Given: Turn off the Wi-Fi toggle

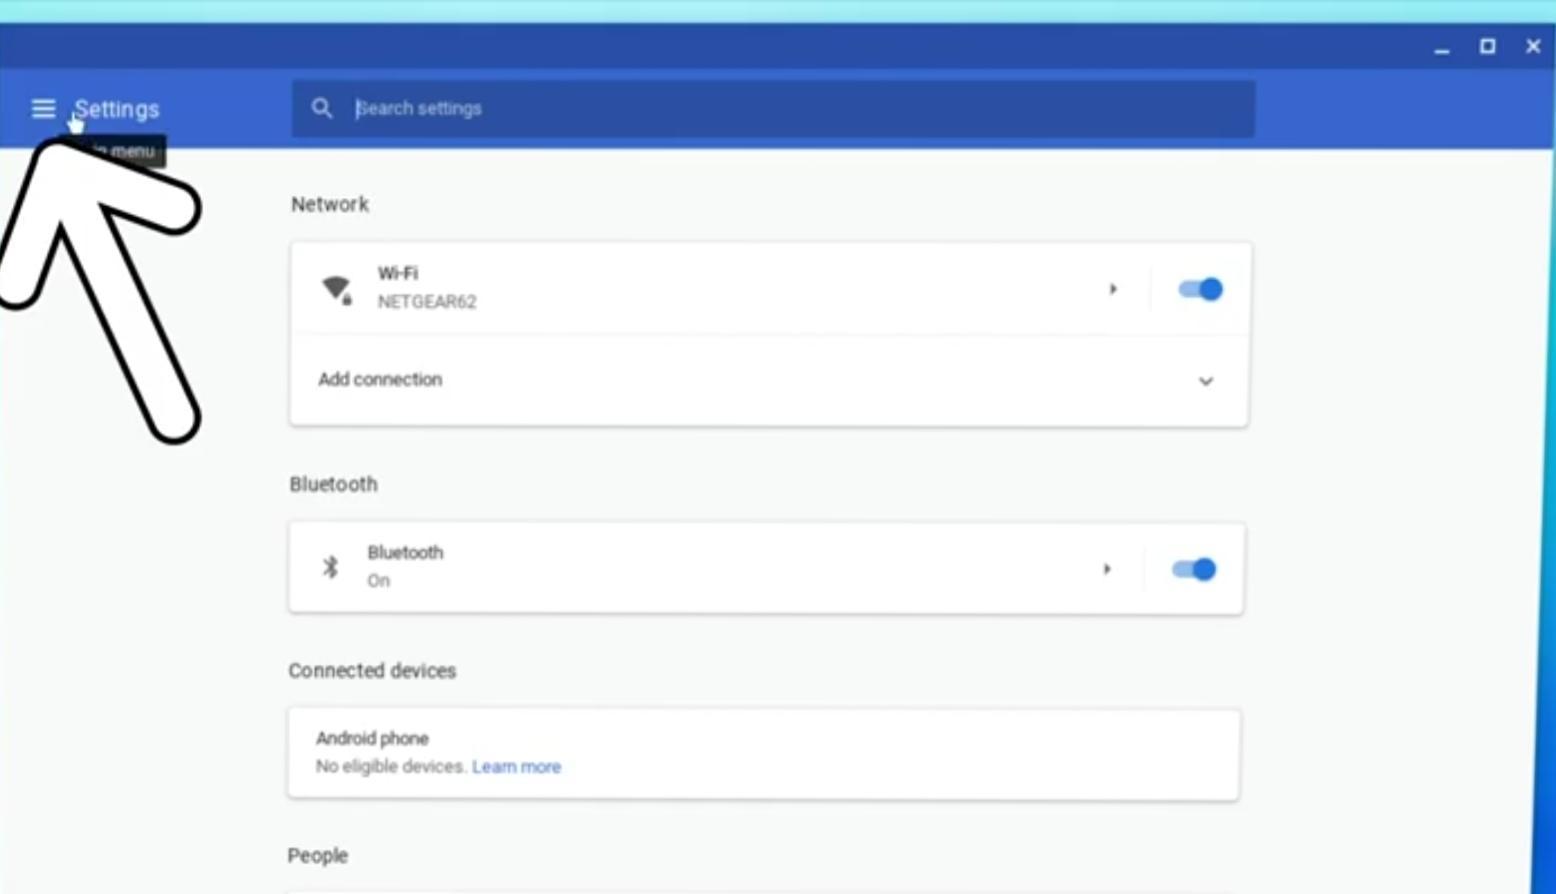Looking at the screenshot, I should [1200, 290].
